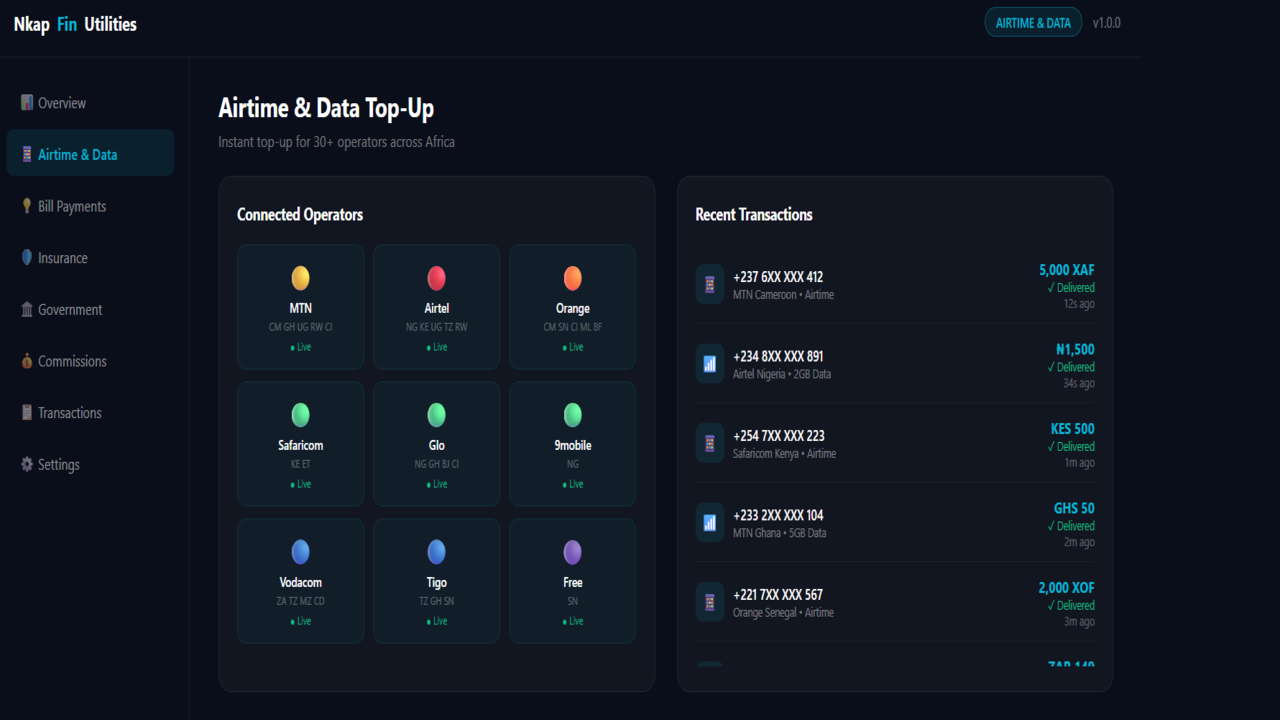The image size is (1280, 720).
Task: Click the "Safaricom" operator name
Action: pyautogui.click(x=300, y=445)
